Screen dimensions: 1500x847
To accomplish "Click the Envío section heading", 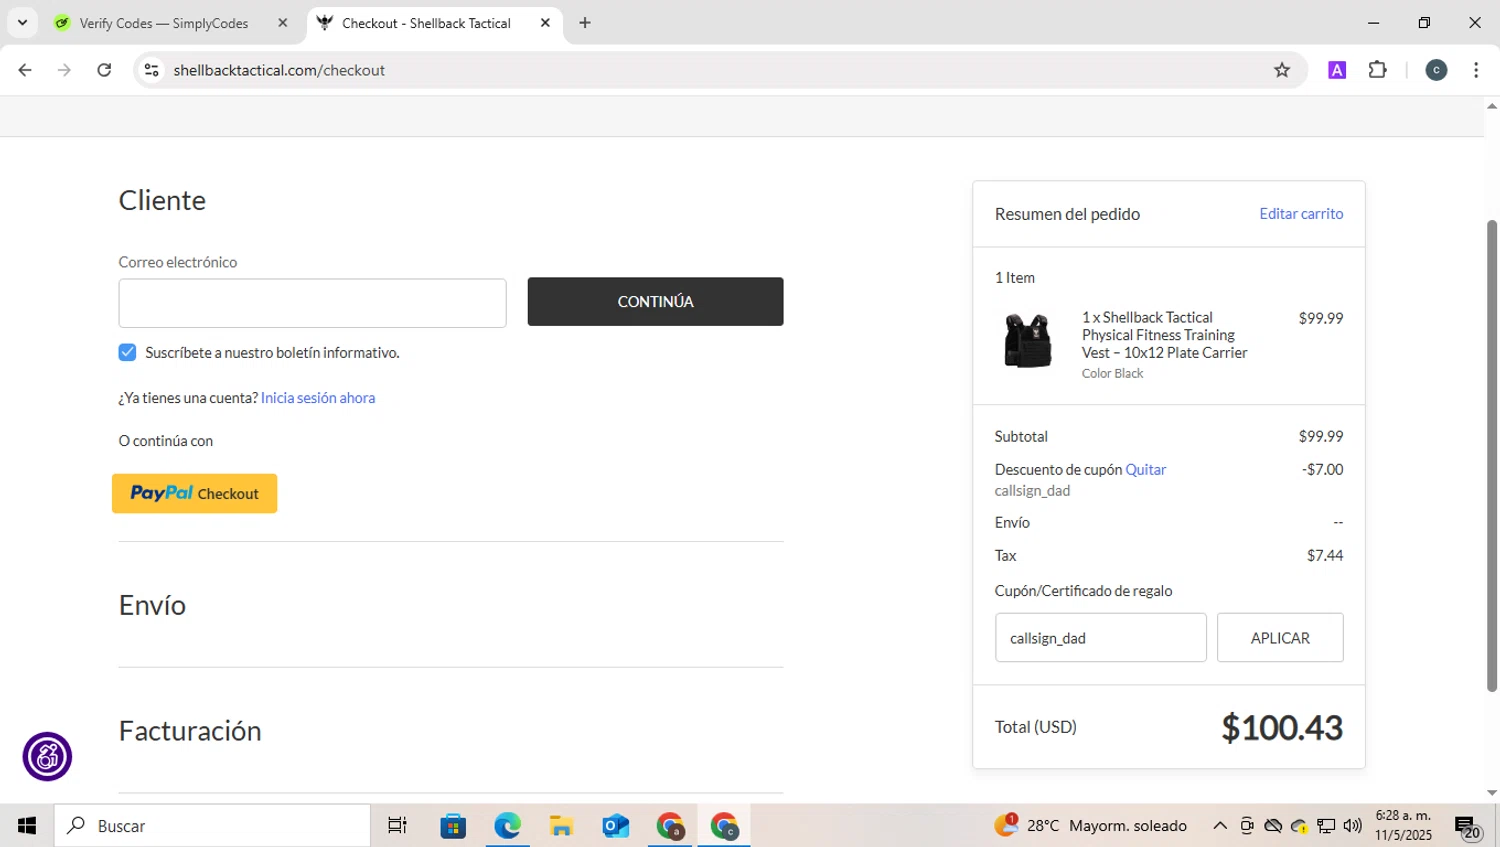I will click(152, 605).
